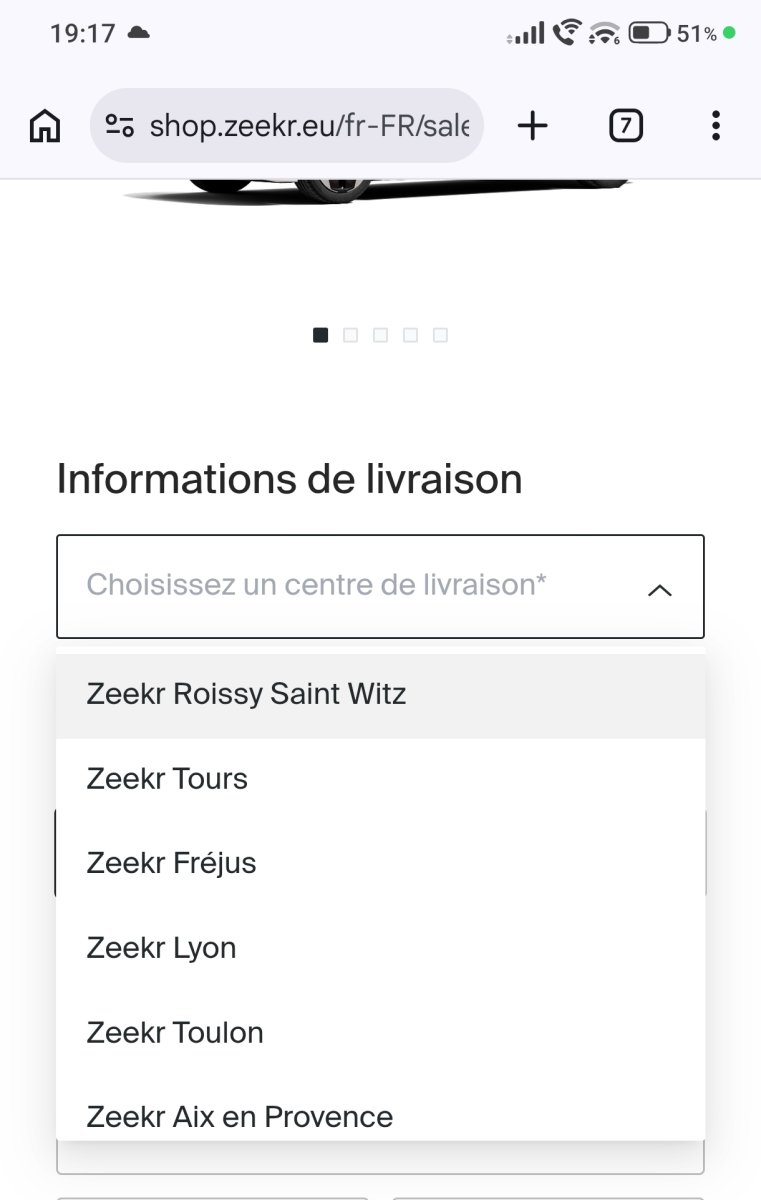
Task: Pick Zeekr Lyon delivery center
Action: [380, 948]
